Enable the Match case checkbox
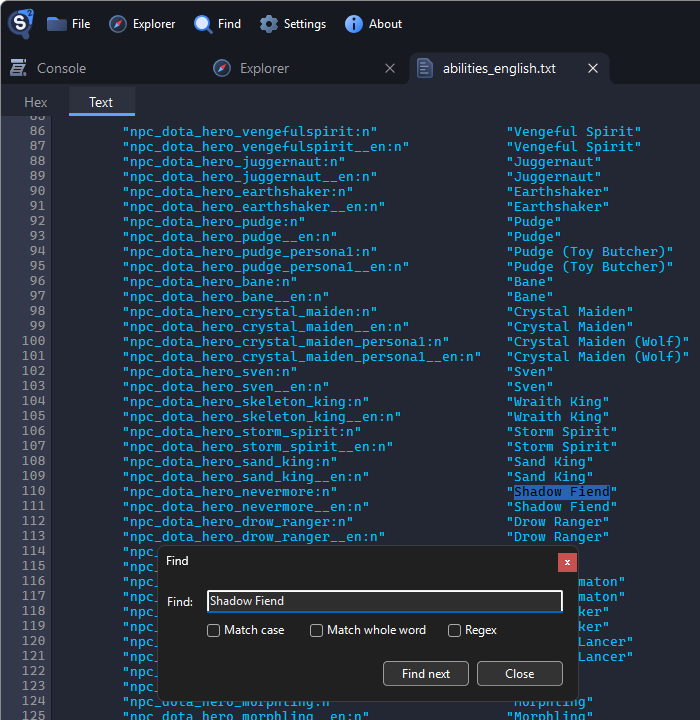 pos(214,630)
